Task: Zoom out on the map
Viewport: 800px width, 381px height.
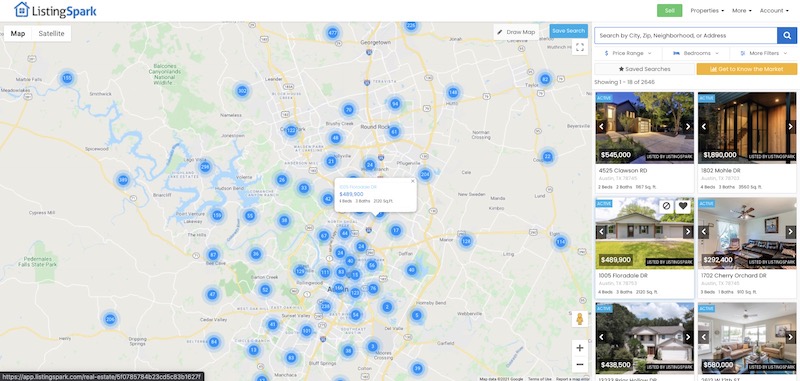Action: 580,364
